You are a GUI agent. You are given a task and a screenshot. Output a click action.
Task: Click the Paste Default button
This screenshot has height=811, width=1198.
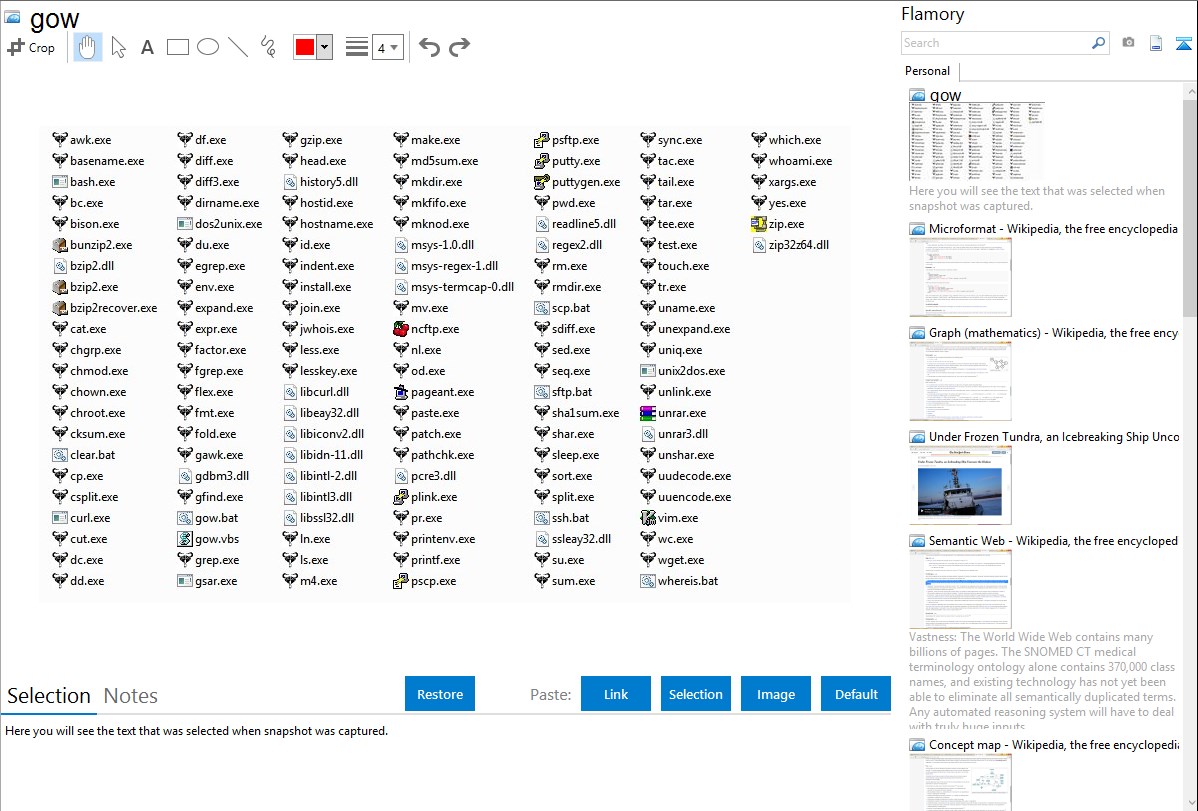(x=856, y=694)
